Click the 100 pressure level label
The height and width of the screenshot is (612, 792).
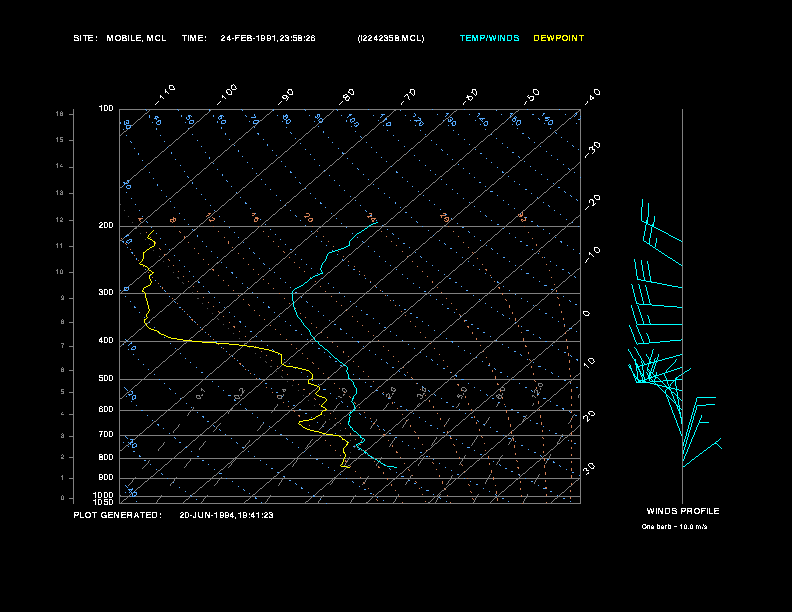point(106,109)
